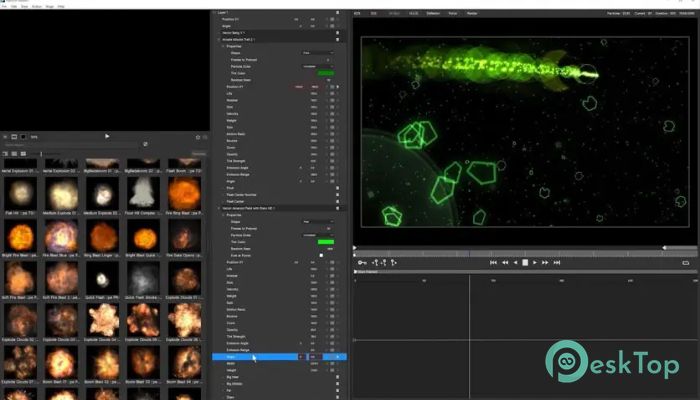Viewport: 700px width, 400px height.
Task: Open the File menu
Action: [4, 7]
